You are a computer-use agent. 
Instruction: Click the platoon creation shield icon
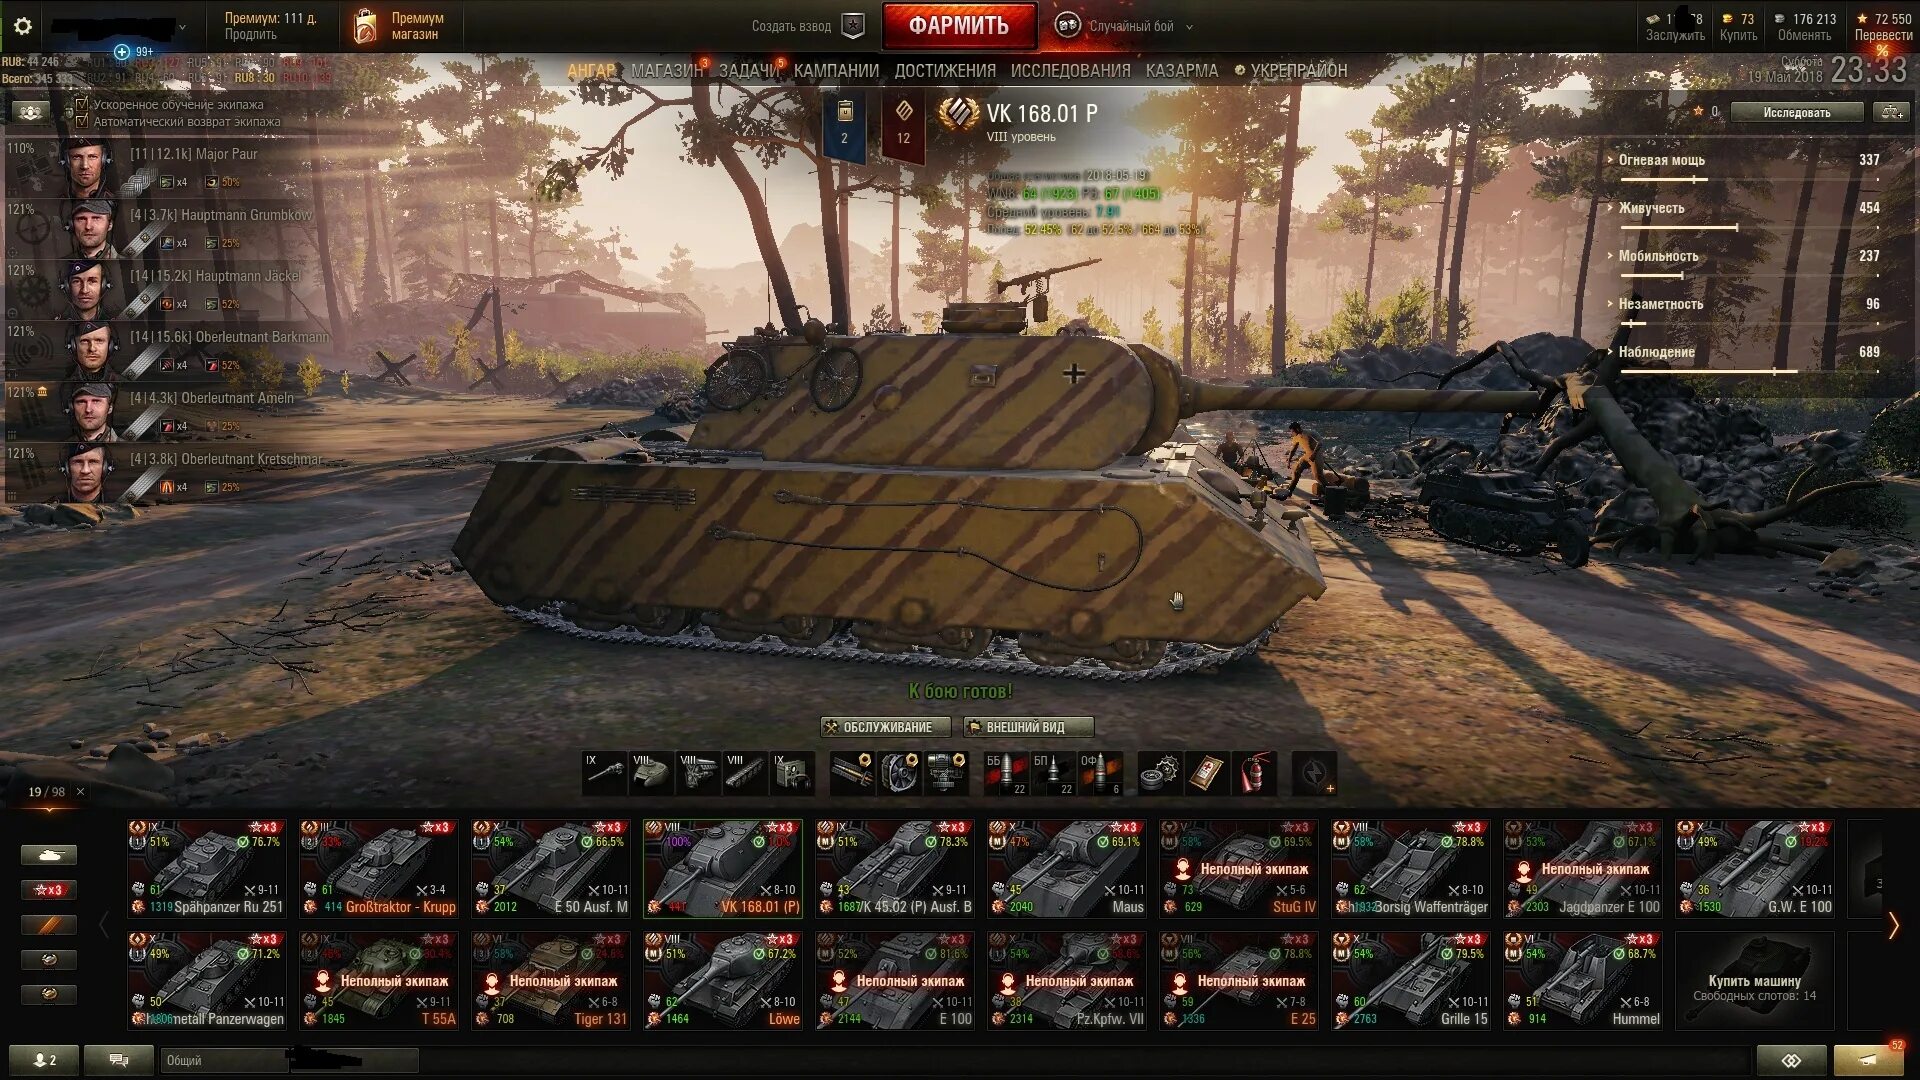853,26
